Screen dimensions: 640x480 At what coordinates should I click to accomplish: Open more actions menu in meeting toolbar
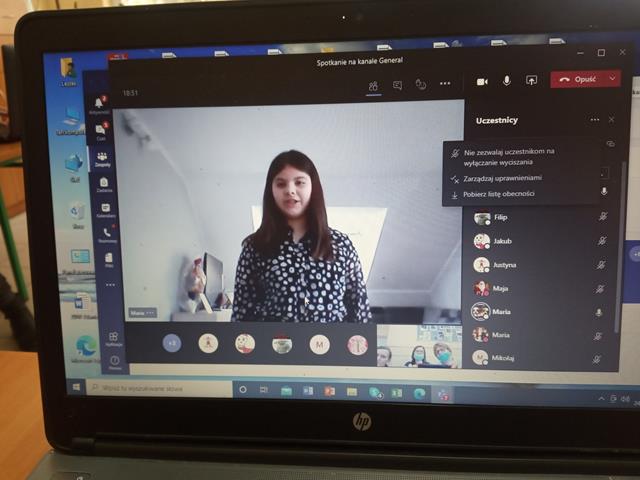[445, 84]
